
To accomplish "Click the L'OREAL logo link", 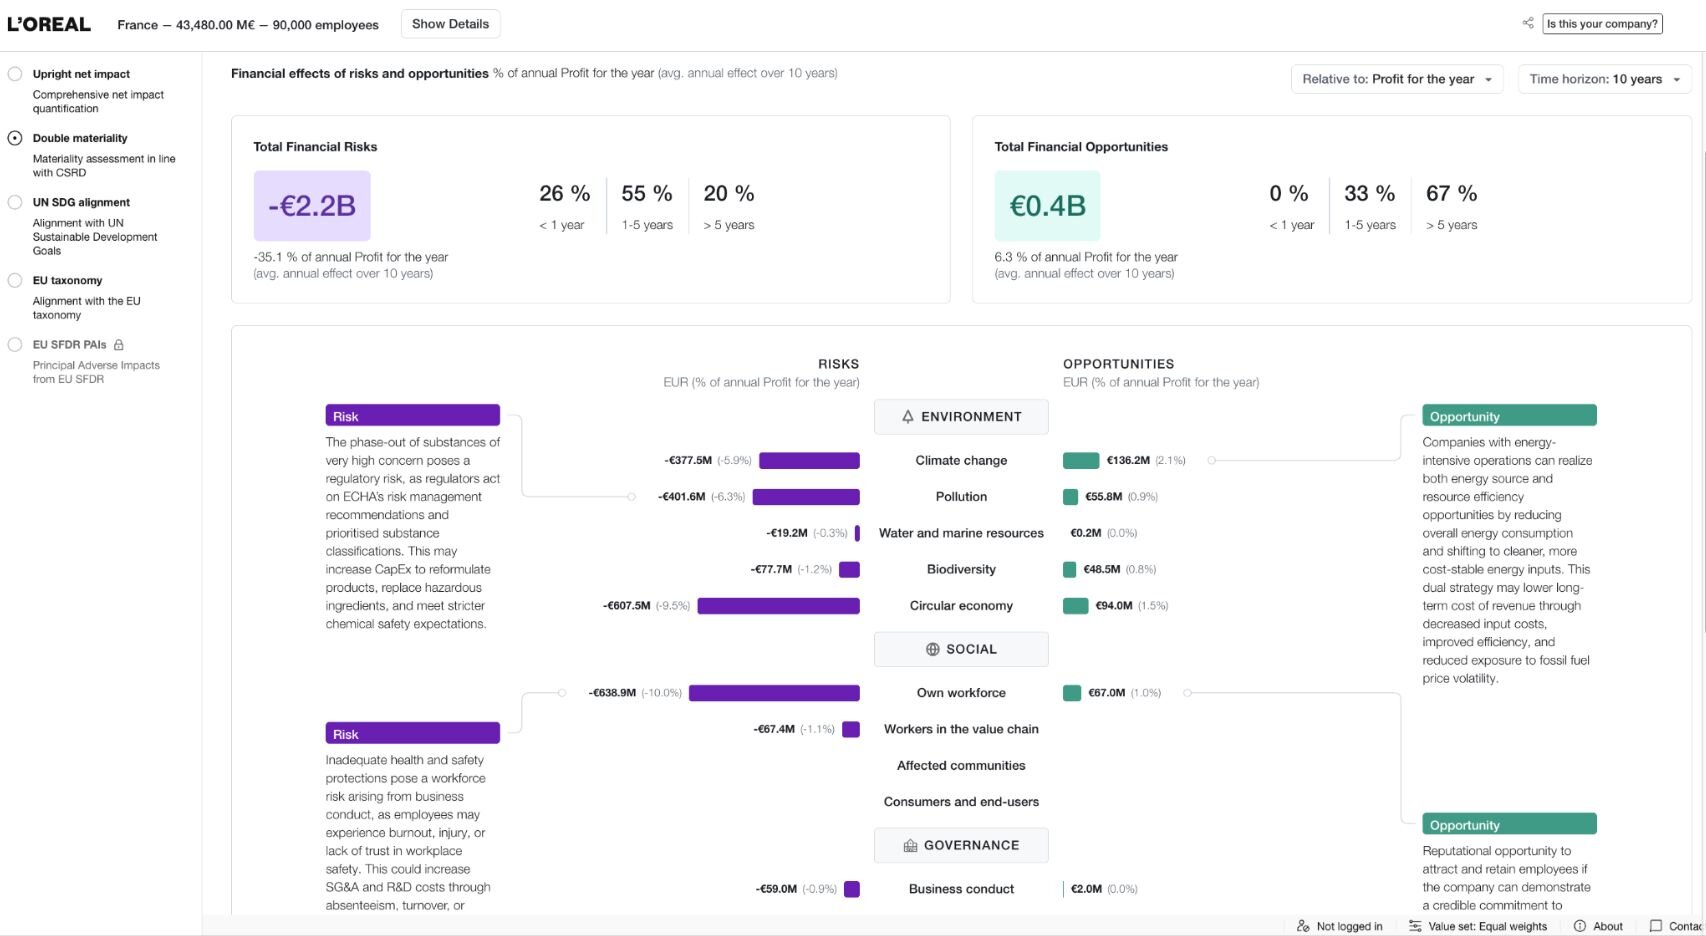I will click(49, 24).
